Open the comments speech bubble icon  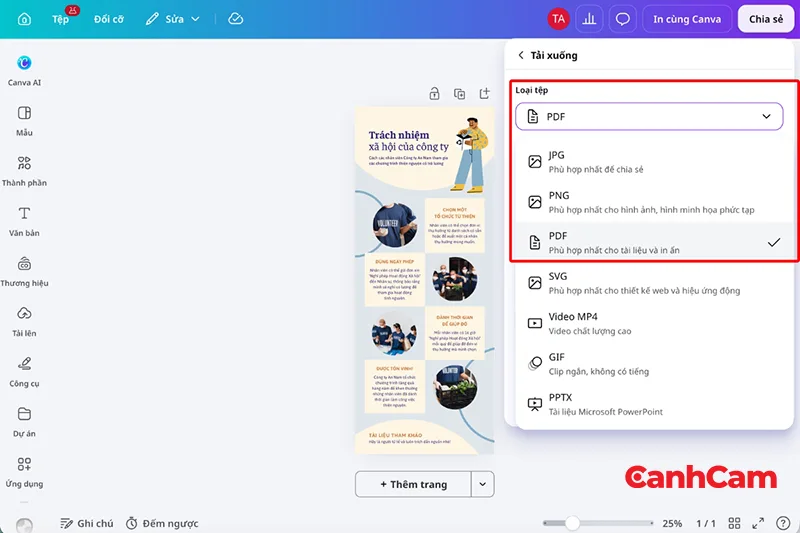(622, 19)
